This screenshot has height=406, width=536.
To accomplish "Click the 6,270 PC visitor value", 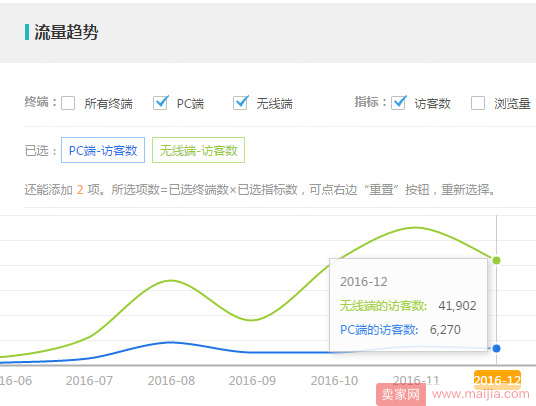I will tap(445, 329).
